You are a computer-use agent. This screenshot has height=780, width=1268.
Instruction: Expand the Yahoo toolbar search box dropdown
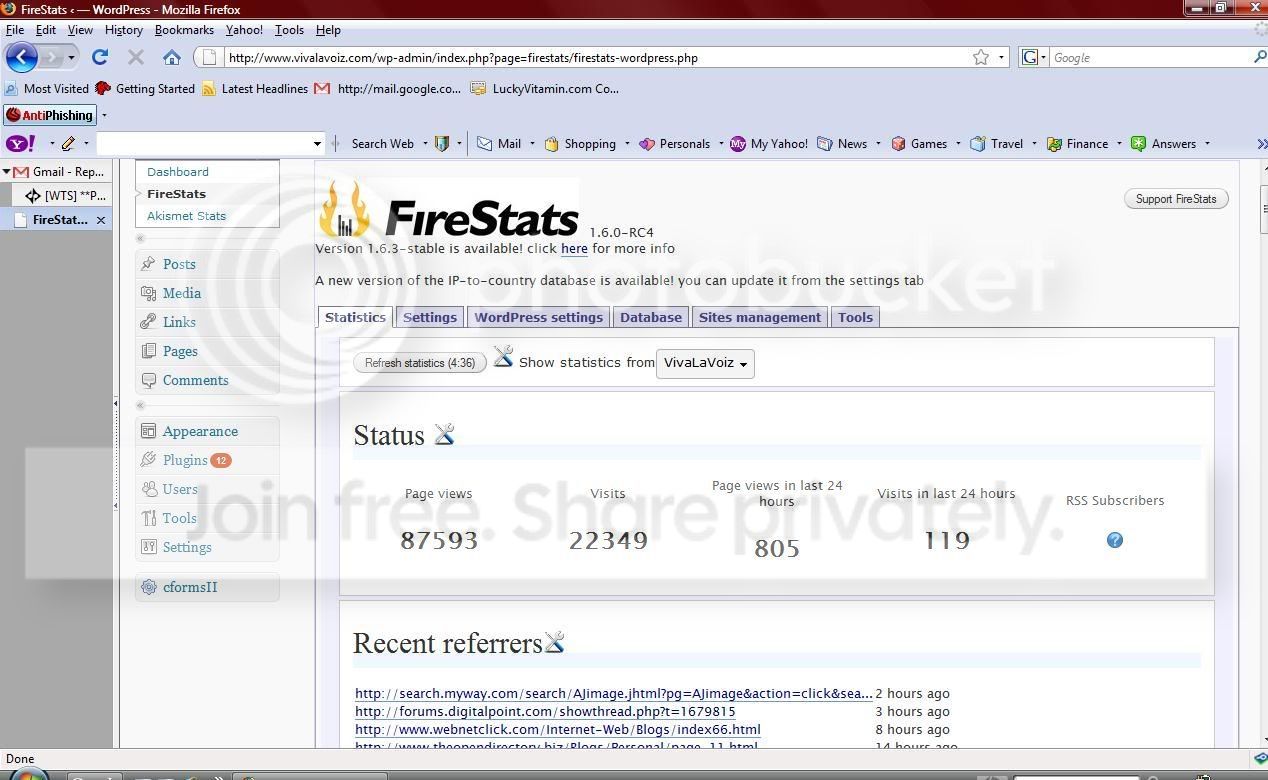pyautogui.click(x=317, y=144)
